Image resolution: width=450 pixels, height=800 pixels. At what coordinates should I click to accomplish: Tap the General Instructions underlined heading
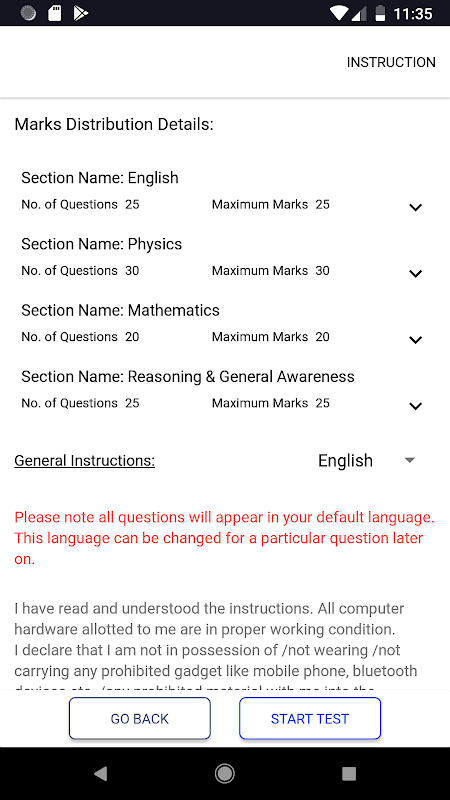point(85,461)
